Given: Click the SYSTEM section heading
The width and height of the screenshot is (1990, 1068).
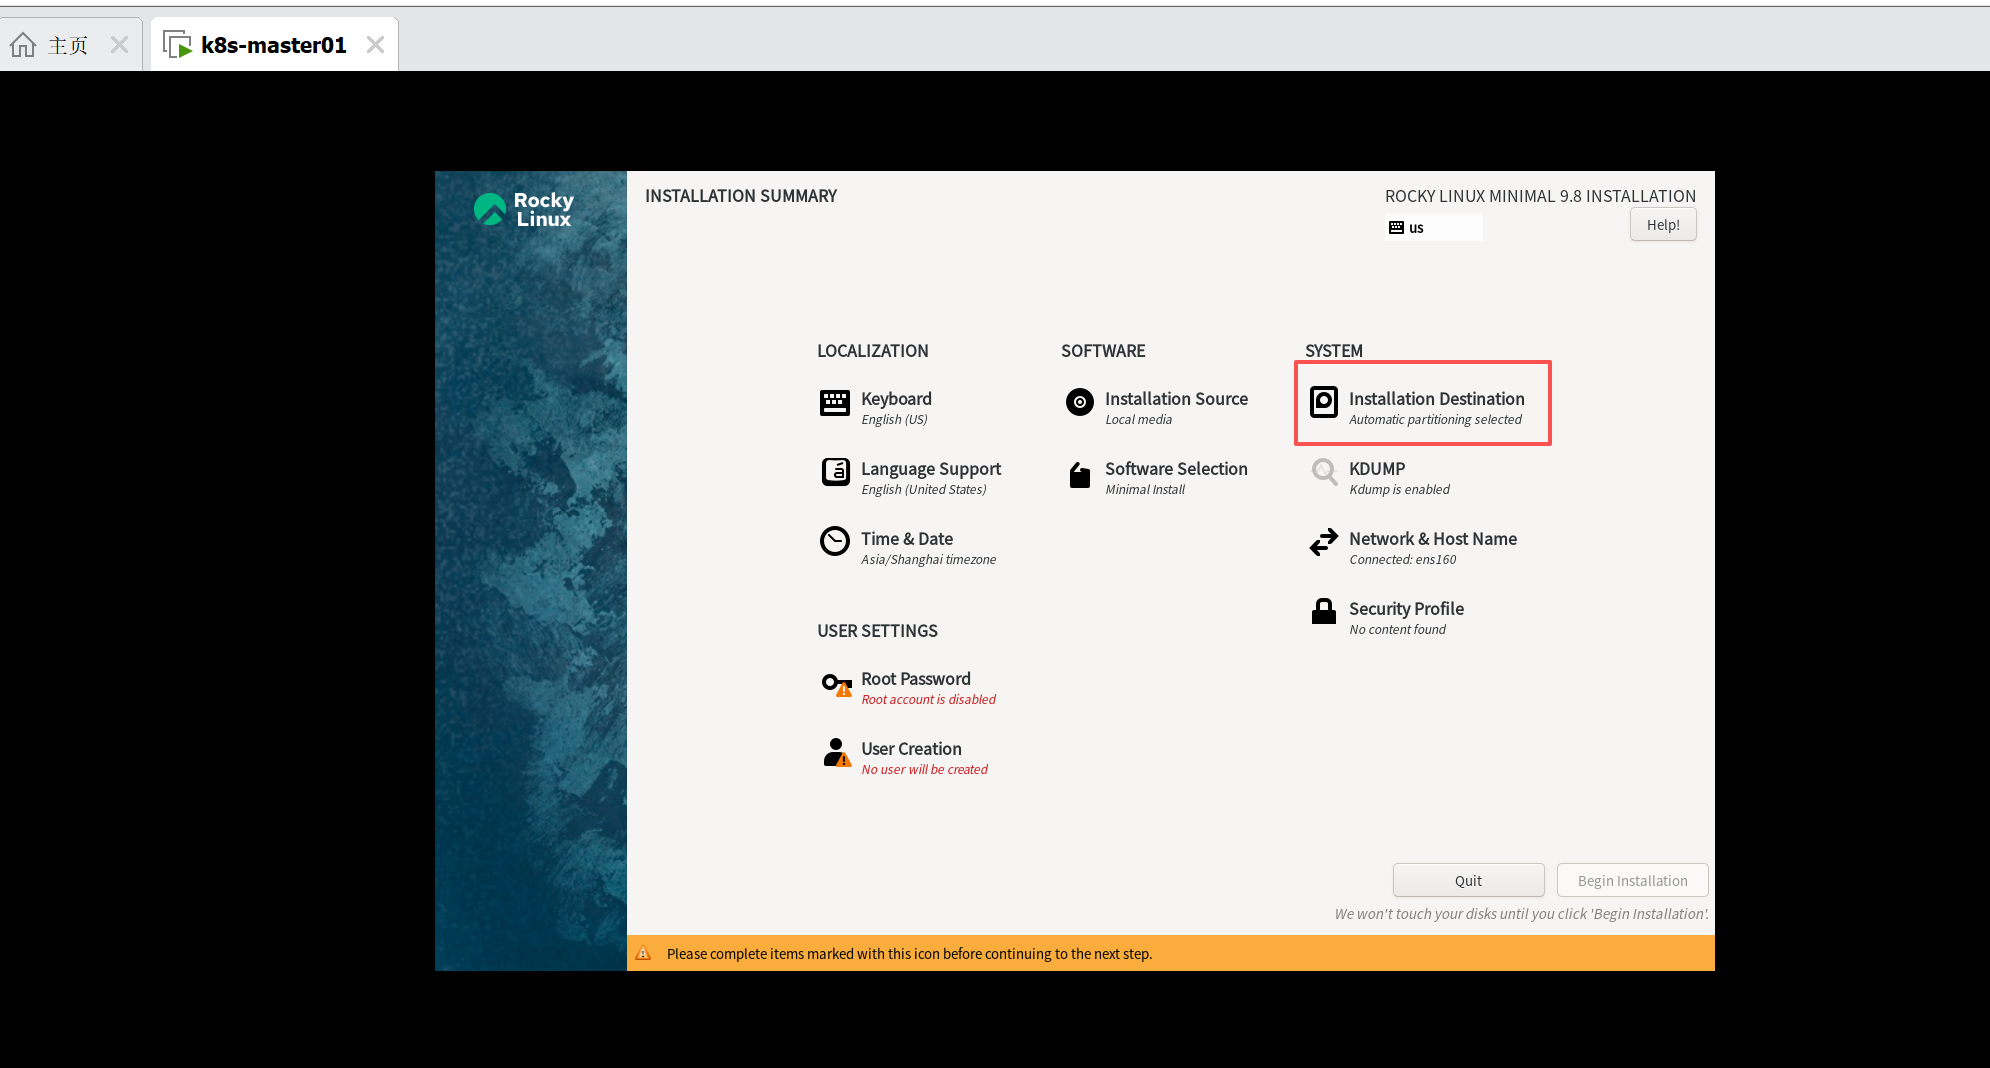Looking at the screenshot, I should point(1334,351).
